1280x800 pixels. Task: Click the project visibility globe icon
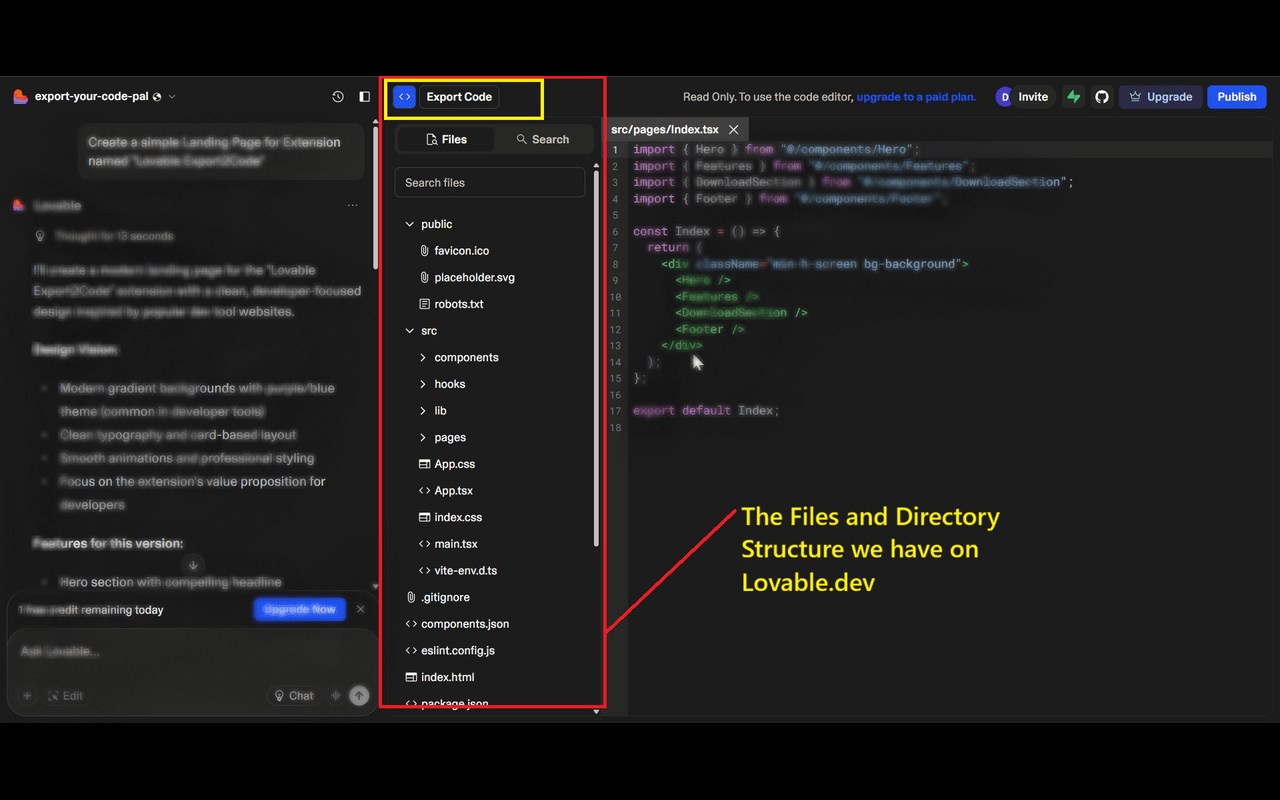(x=157, y=97)
